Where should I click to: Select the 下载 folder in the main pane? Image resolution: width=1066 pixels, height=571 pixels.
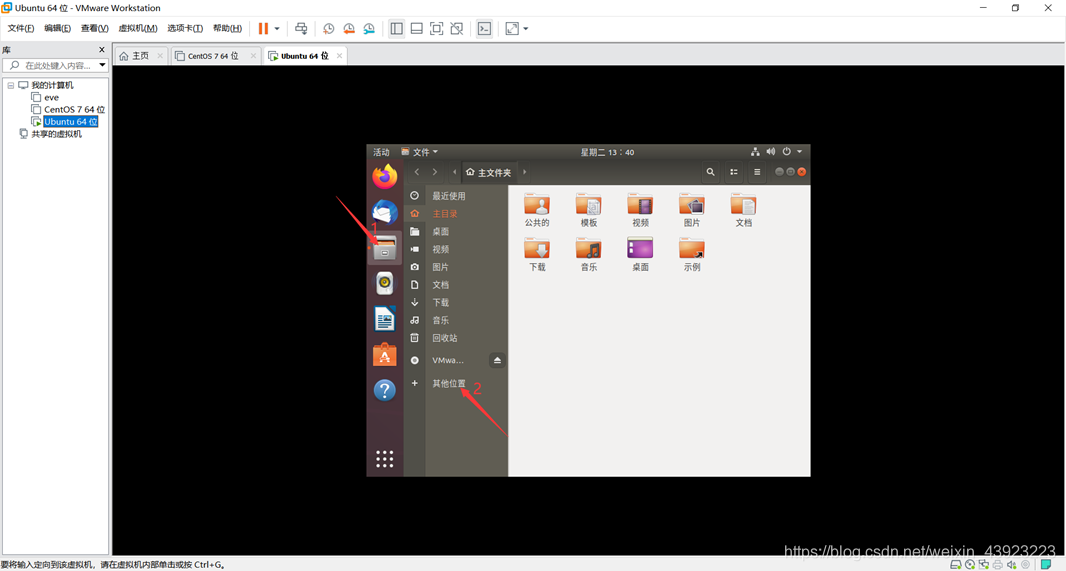pos(537,254)
